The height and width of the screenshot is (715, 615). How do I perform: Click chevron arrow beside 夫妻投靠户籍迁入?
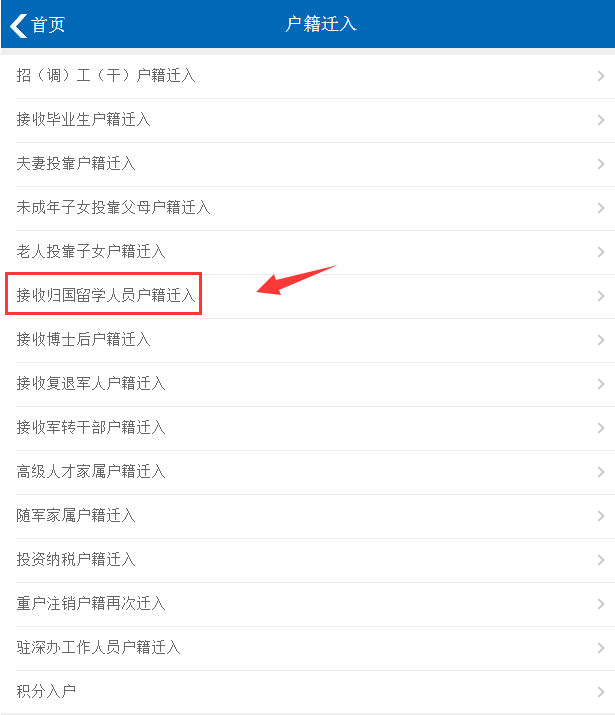601,164
